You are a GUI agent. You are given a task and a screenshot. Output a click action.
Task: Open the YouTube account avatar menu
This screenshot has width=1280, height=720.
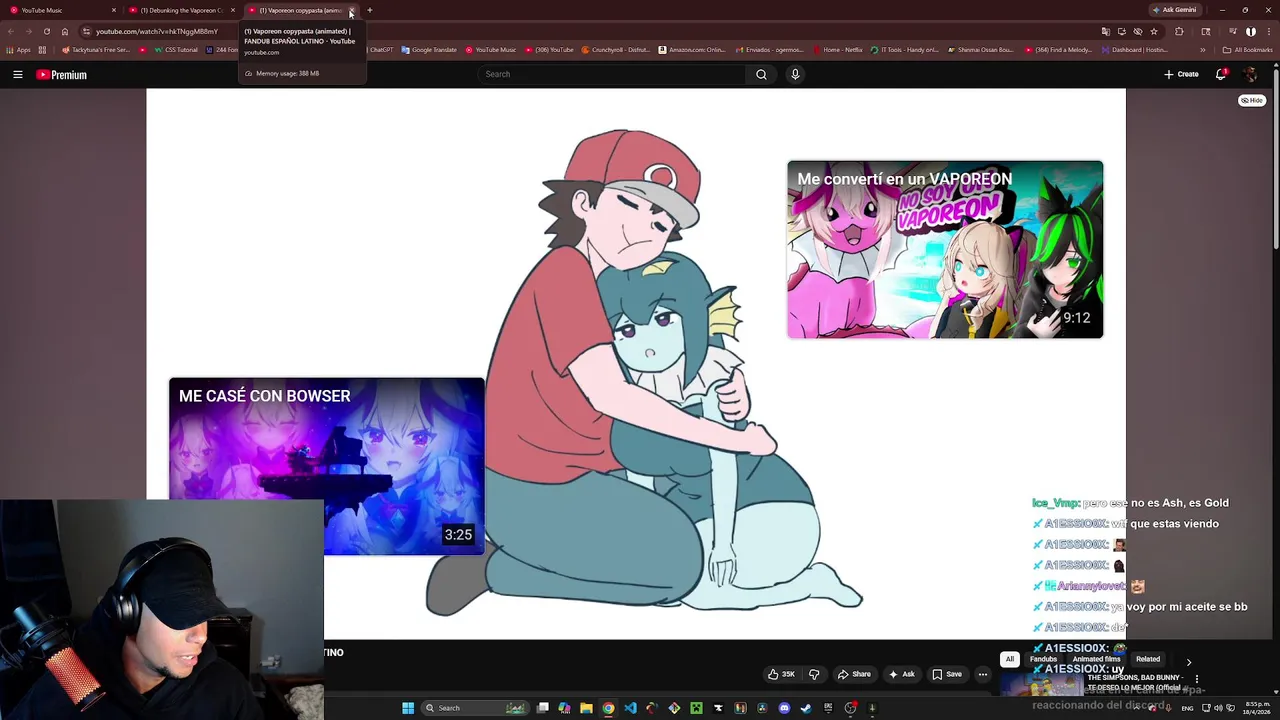tap(1250, 74)
